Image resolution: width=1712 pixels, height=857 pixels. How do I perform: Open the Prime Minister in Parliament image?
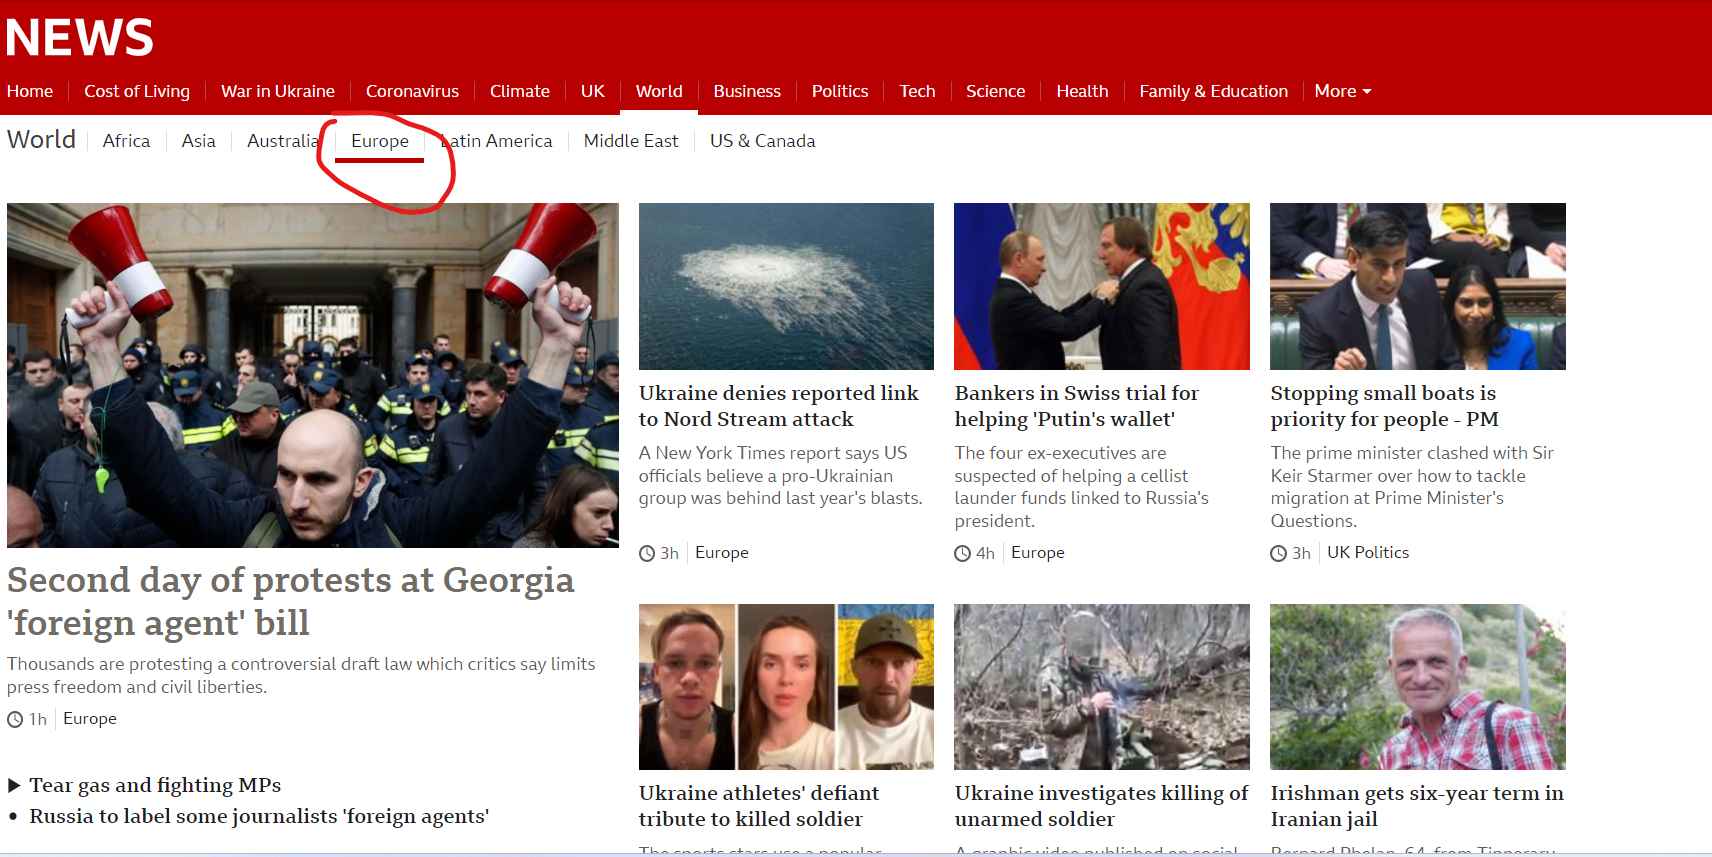[1418, 286]
